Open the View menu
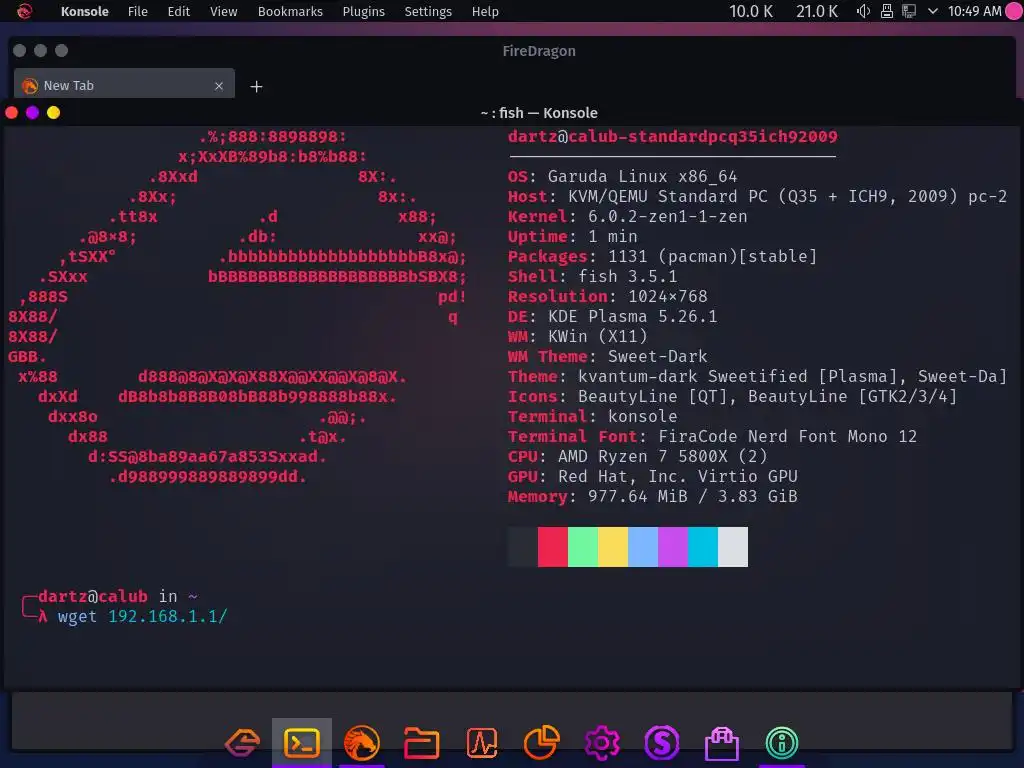 coord(223,12)
